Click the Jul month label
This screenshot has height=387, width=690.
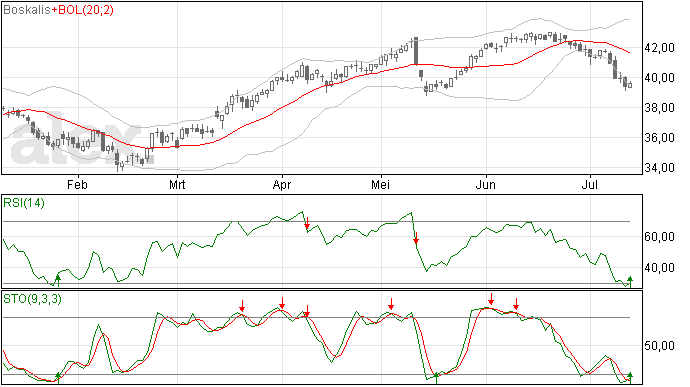(x=589, y=185)
